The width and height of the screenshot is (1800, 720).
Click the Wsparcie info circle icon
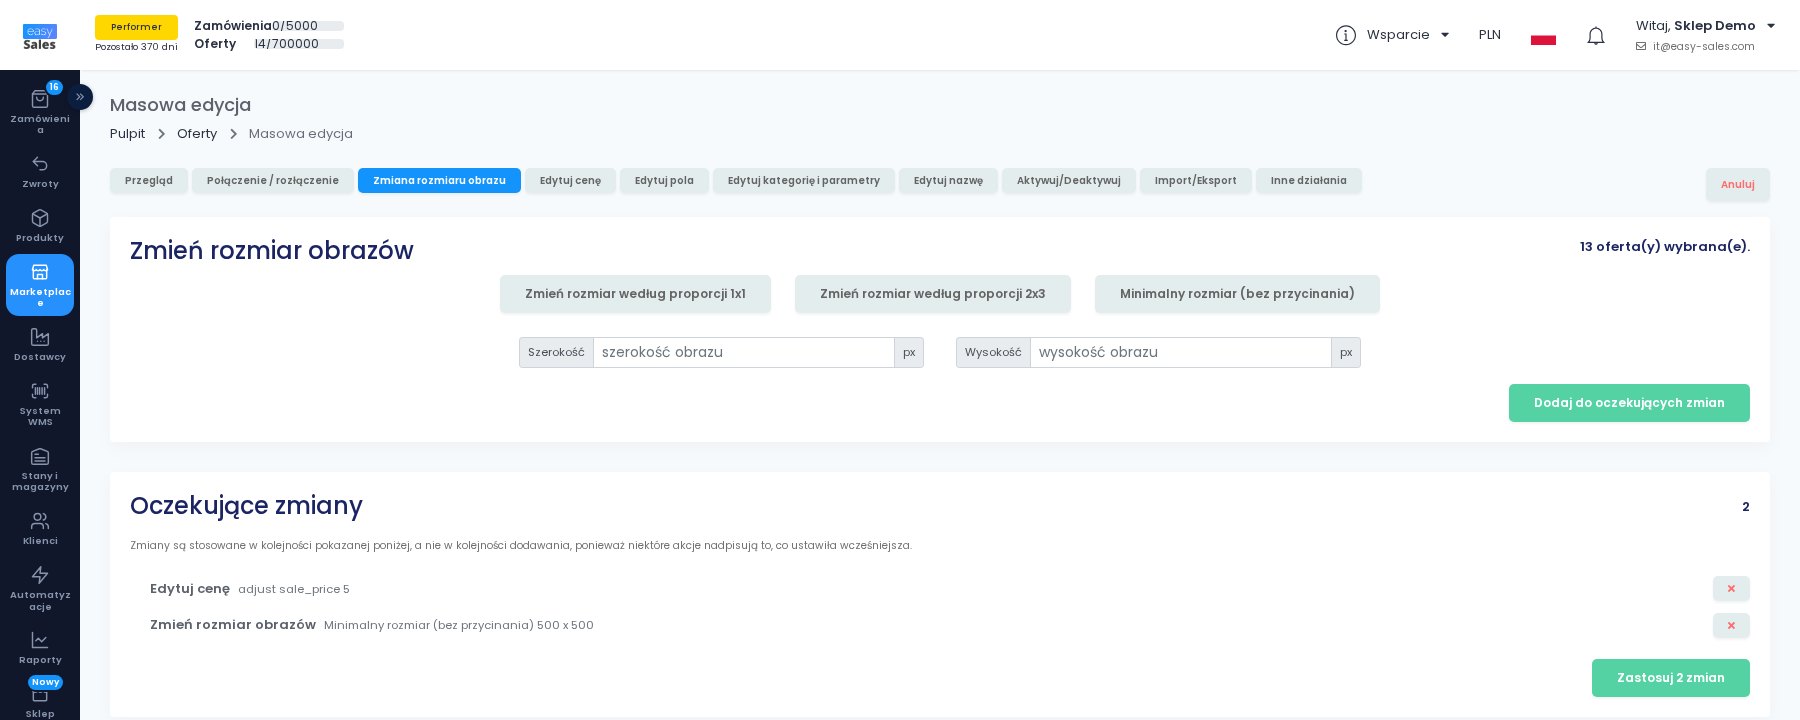1346,35
